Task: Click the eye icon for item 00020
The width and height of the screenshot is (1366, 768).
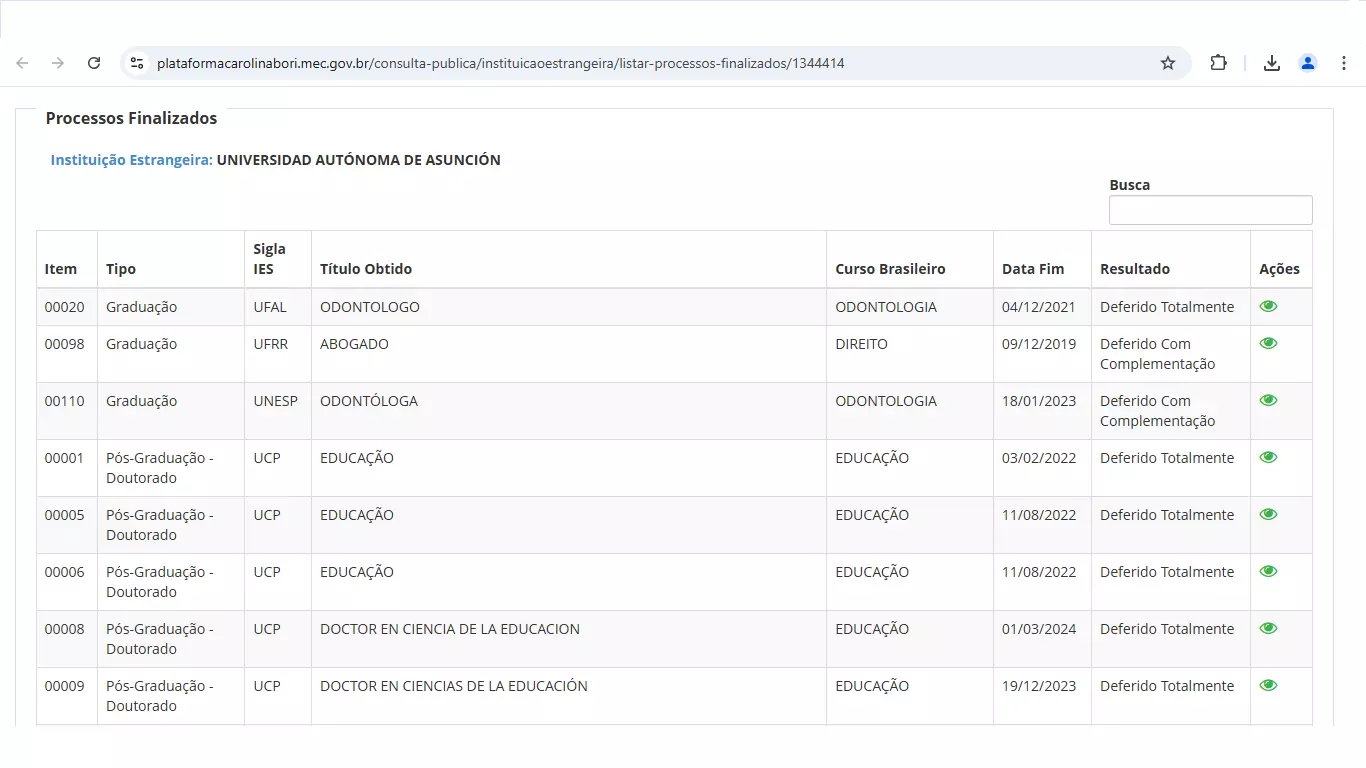Action: click(x=1268, y=307)
